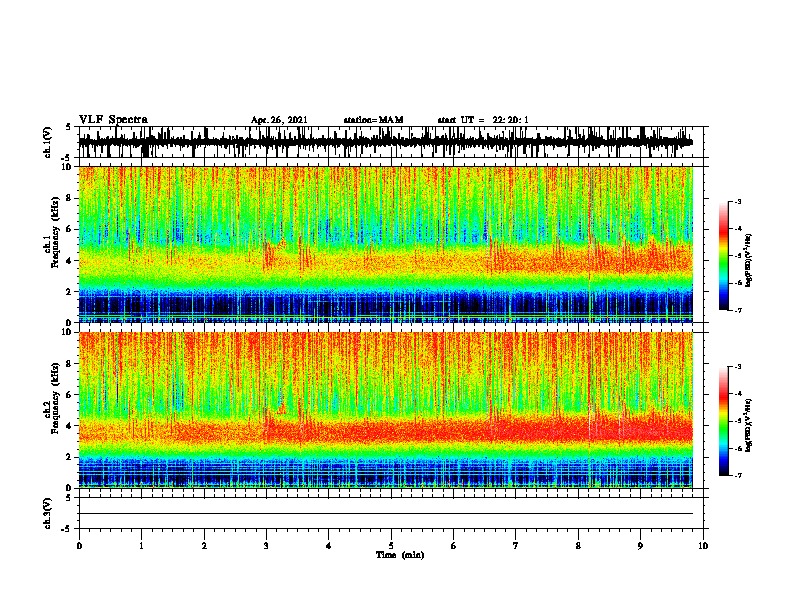Viewport: 792px width, 612px height.
Task: Click the "-5" tick on ch.1(V) axis
Action: pyautogui.click(x=67, y=158)
